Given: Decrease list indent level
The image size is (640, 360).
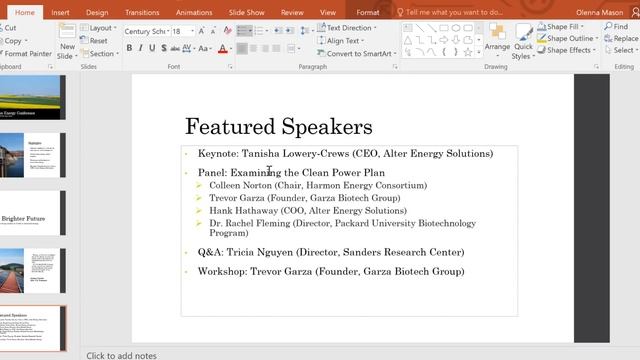Looking at the screenshot, I should pos(278,31).
